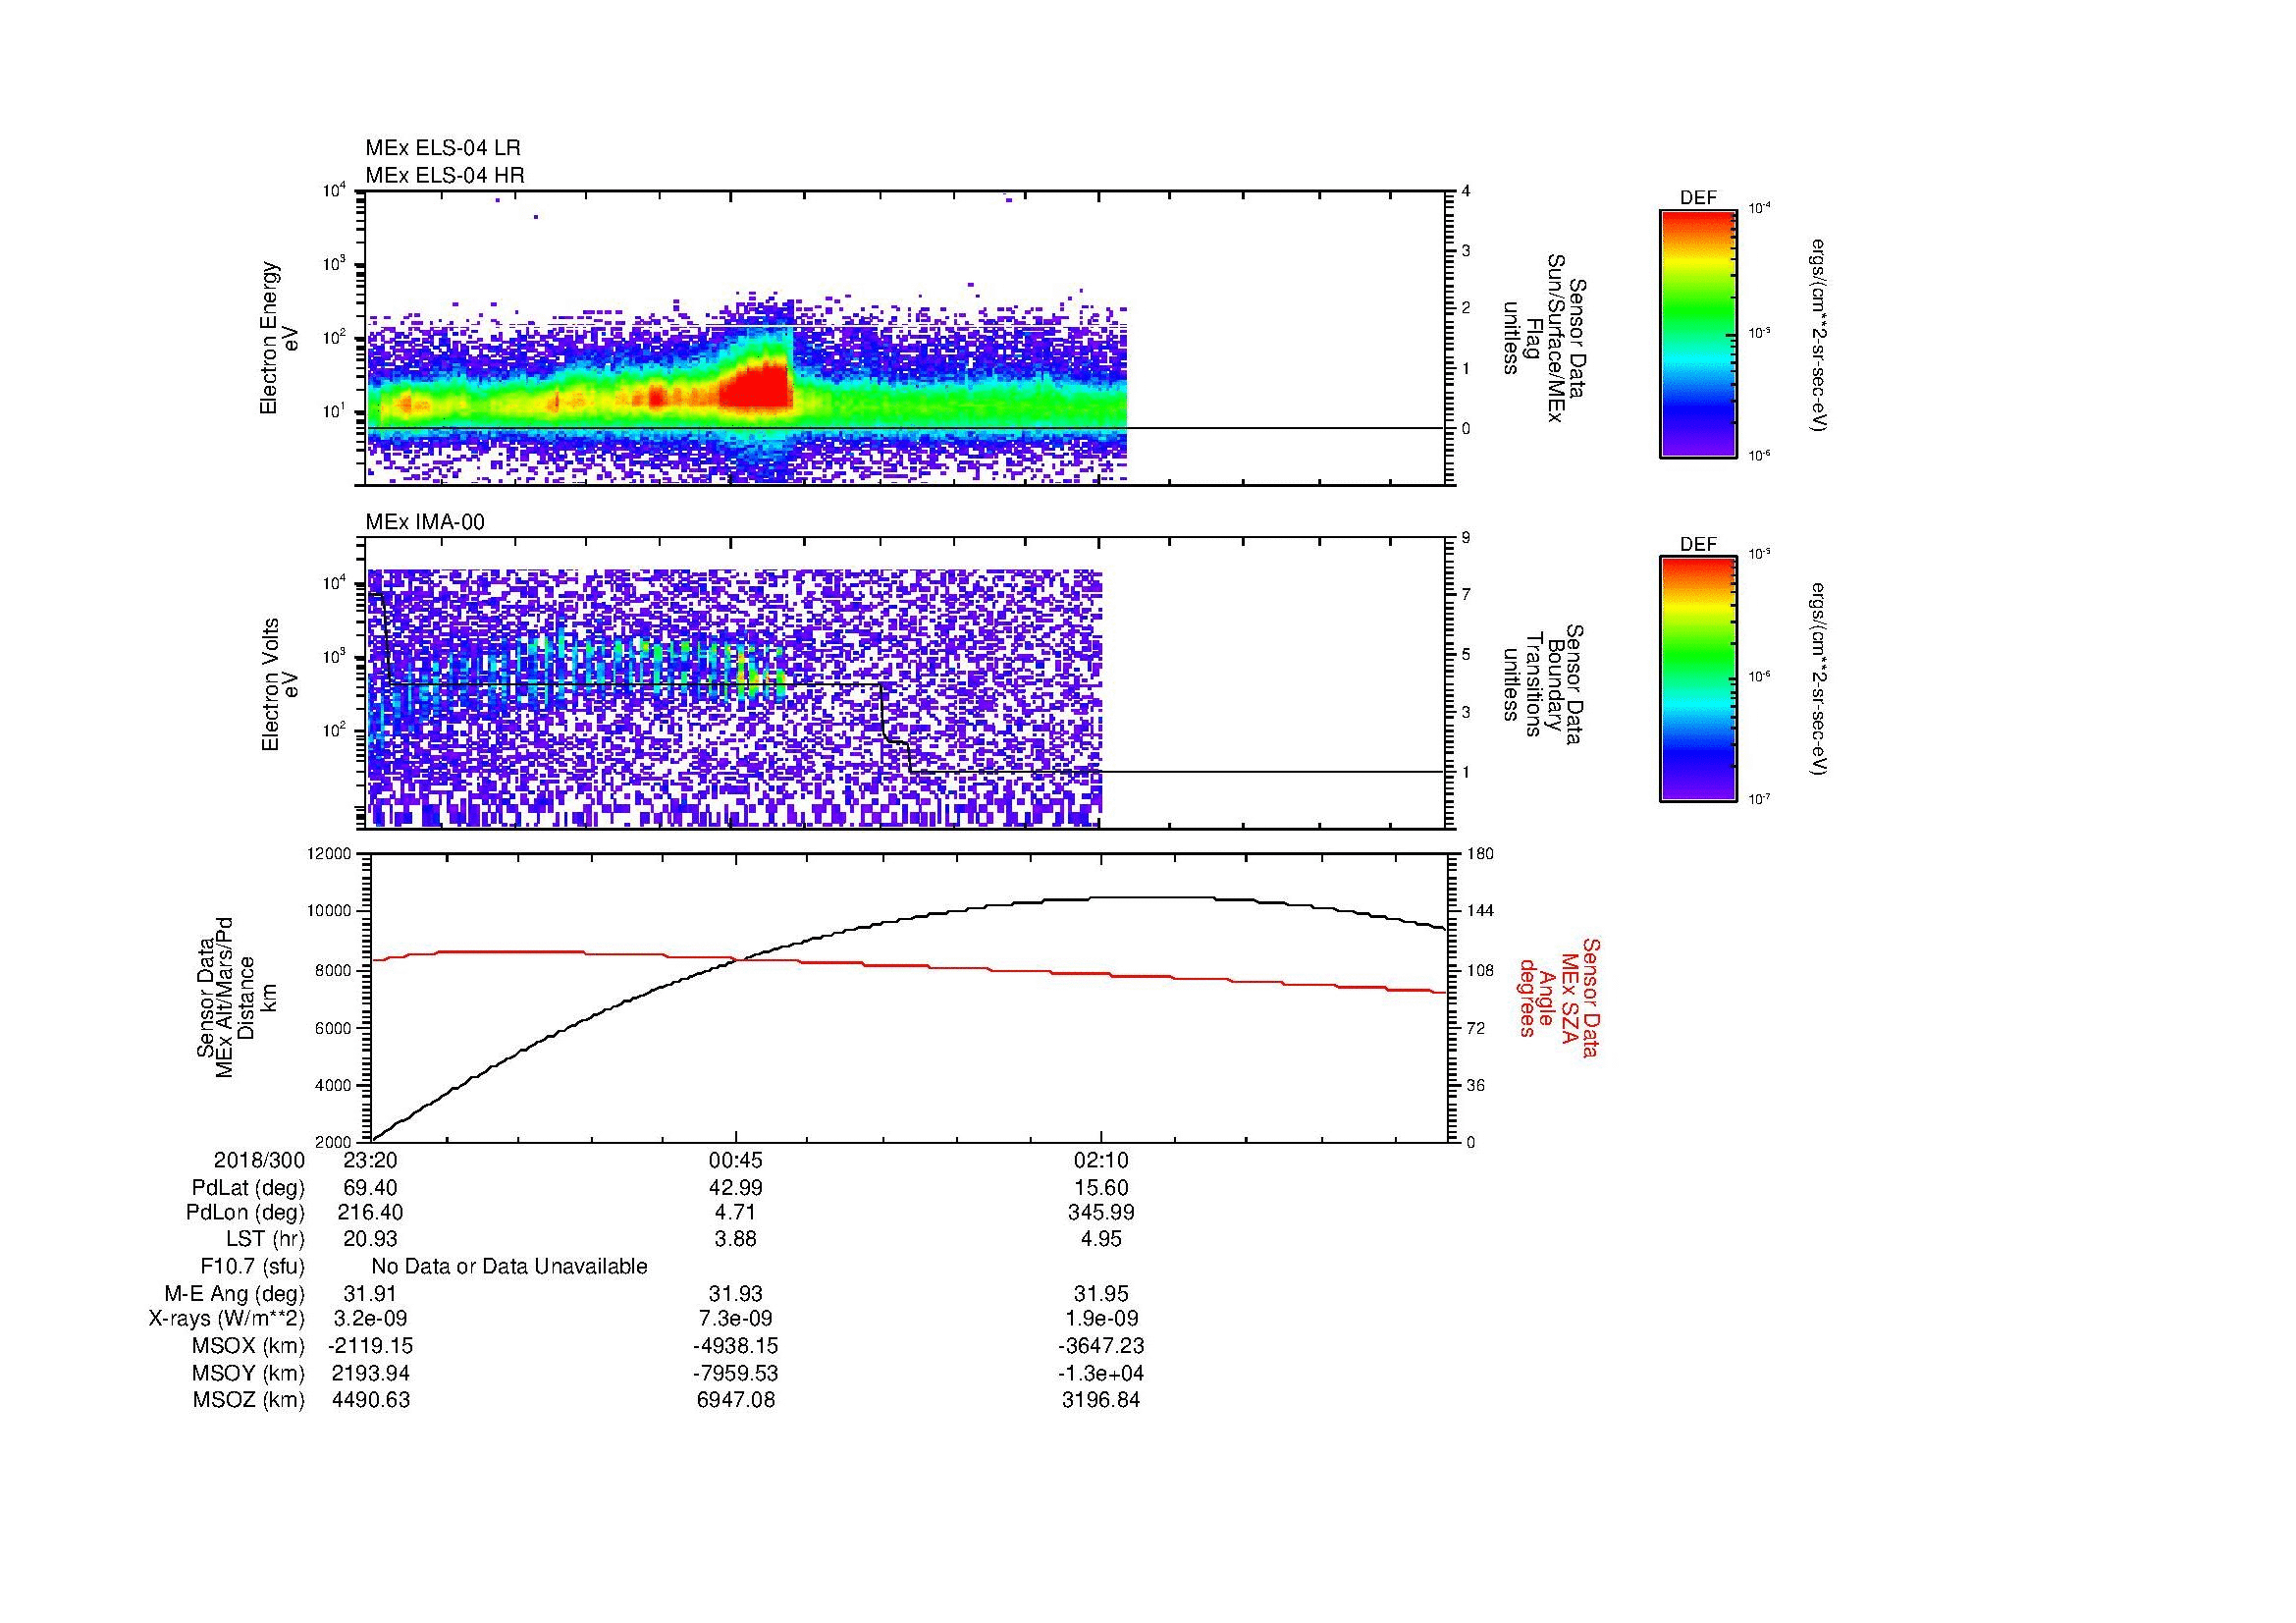Click the 'MSOZ (km)' row label
Viewport: 2296px width, 1623px height.
coord(248,1400)
